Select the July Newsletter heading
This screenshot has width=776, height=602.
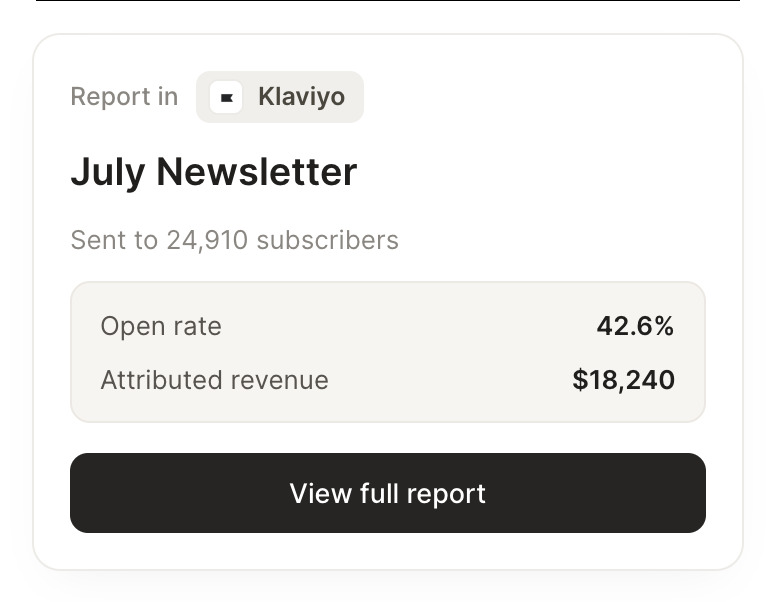click(214, 172)
